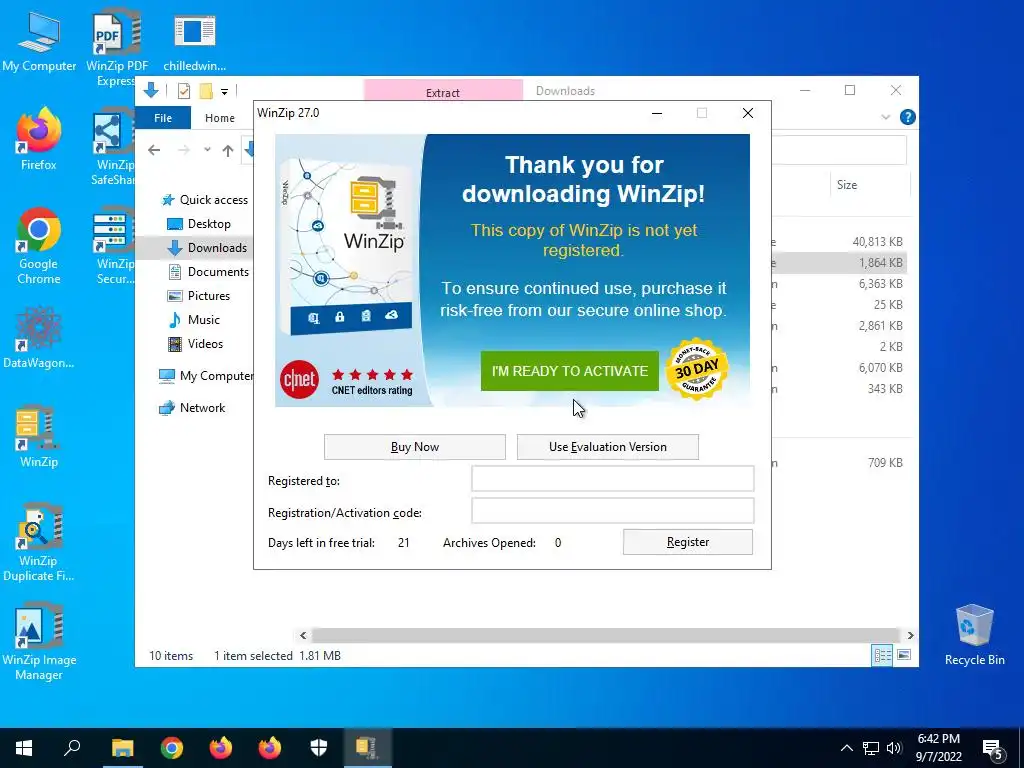Screen dimensions: 1024x768
Task: Click I'M READY TO ACTIVATE button
Action: pos(569,371)
